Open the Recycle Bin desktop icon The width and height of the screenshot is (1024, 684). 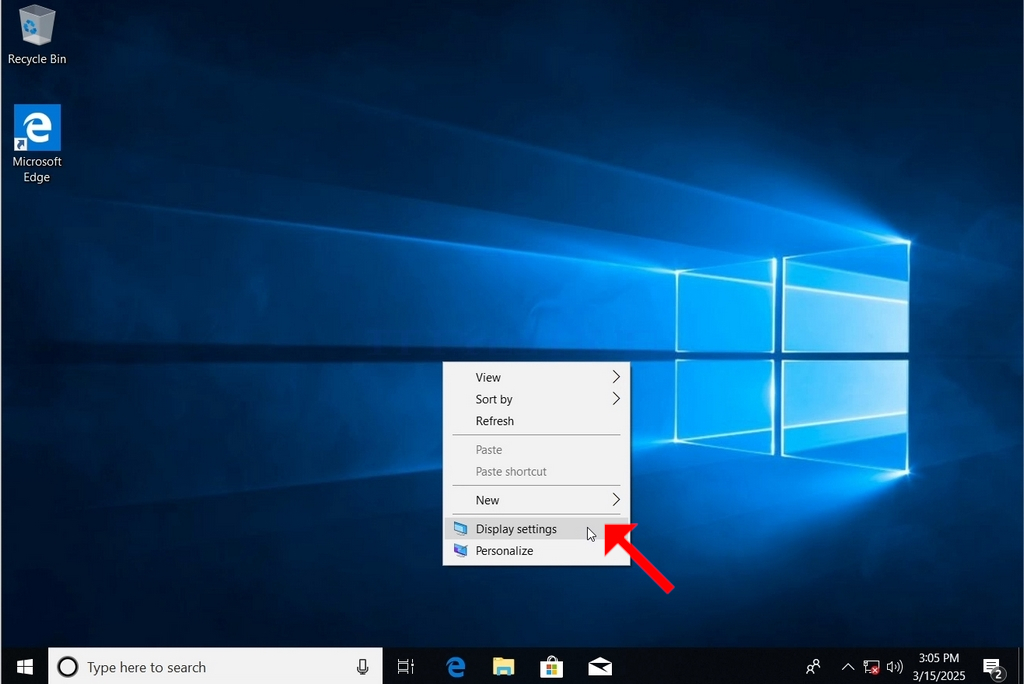tap(37, 35)
